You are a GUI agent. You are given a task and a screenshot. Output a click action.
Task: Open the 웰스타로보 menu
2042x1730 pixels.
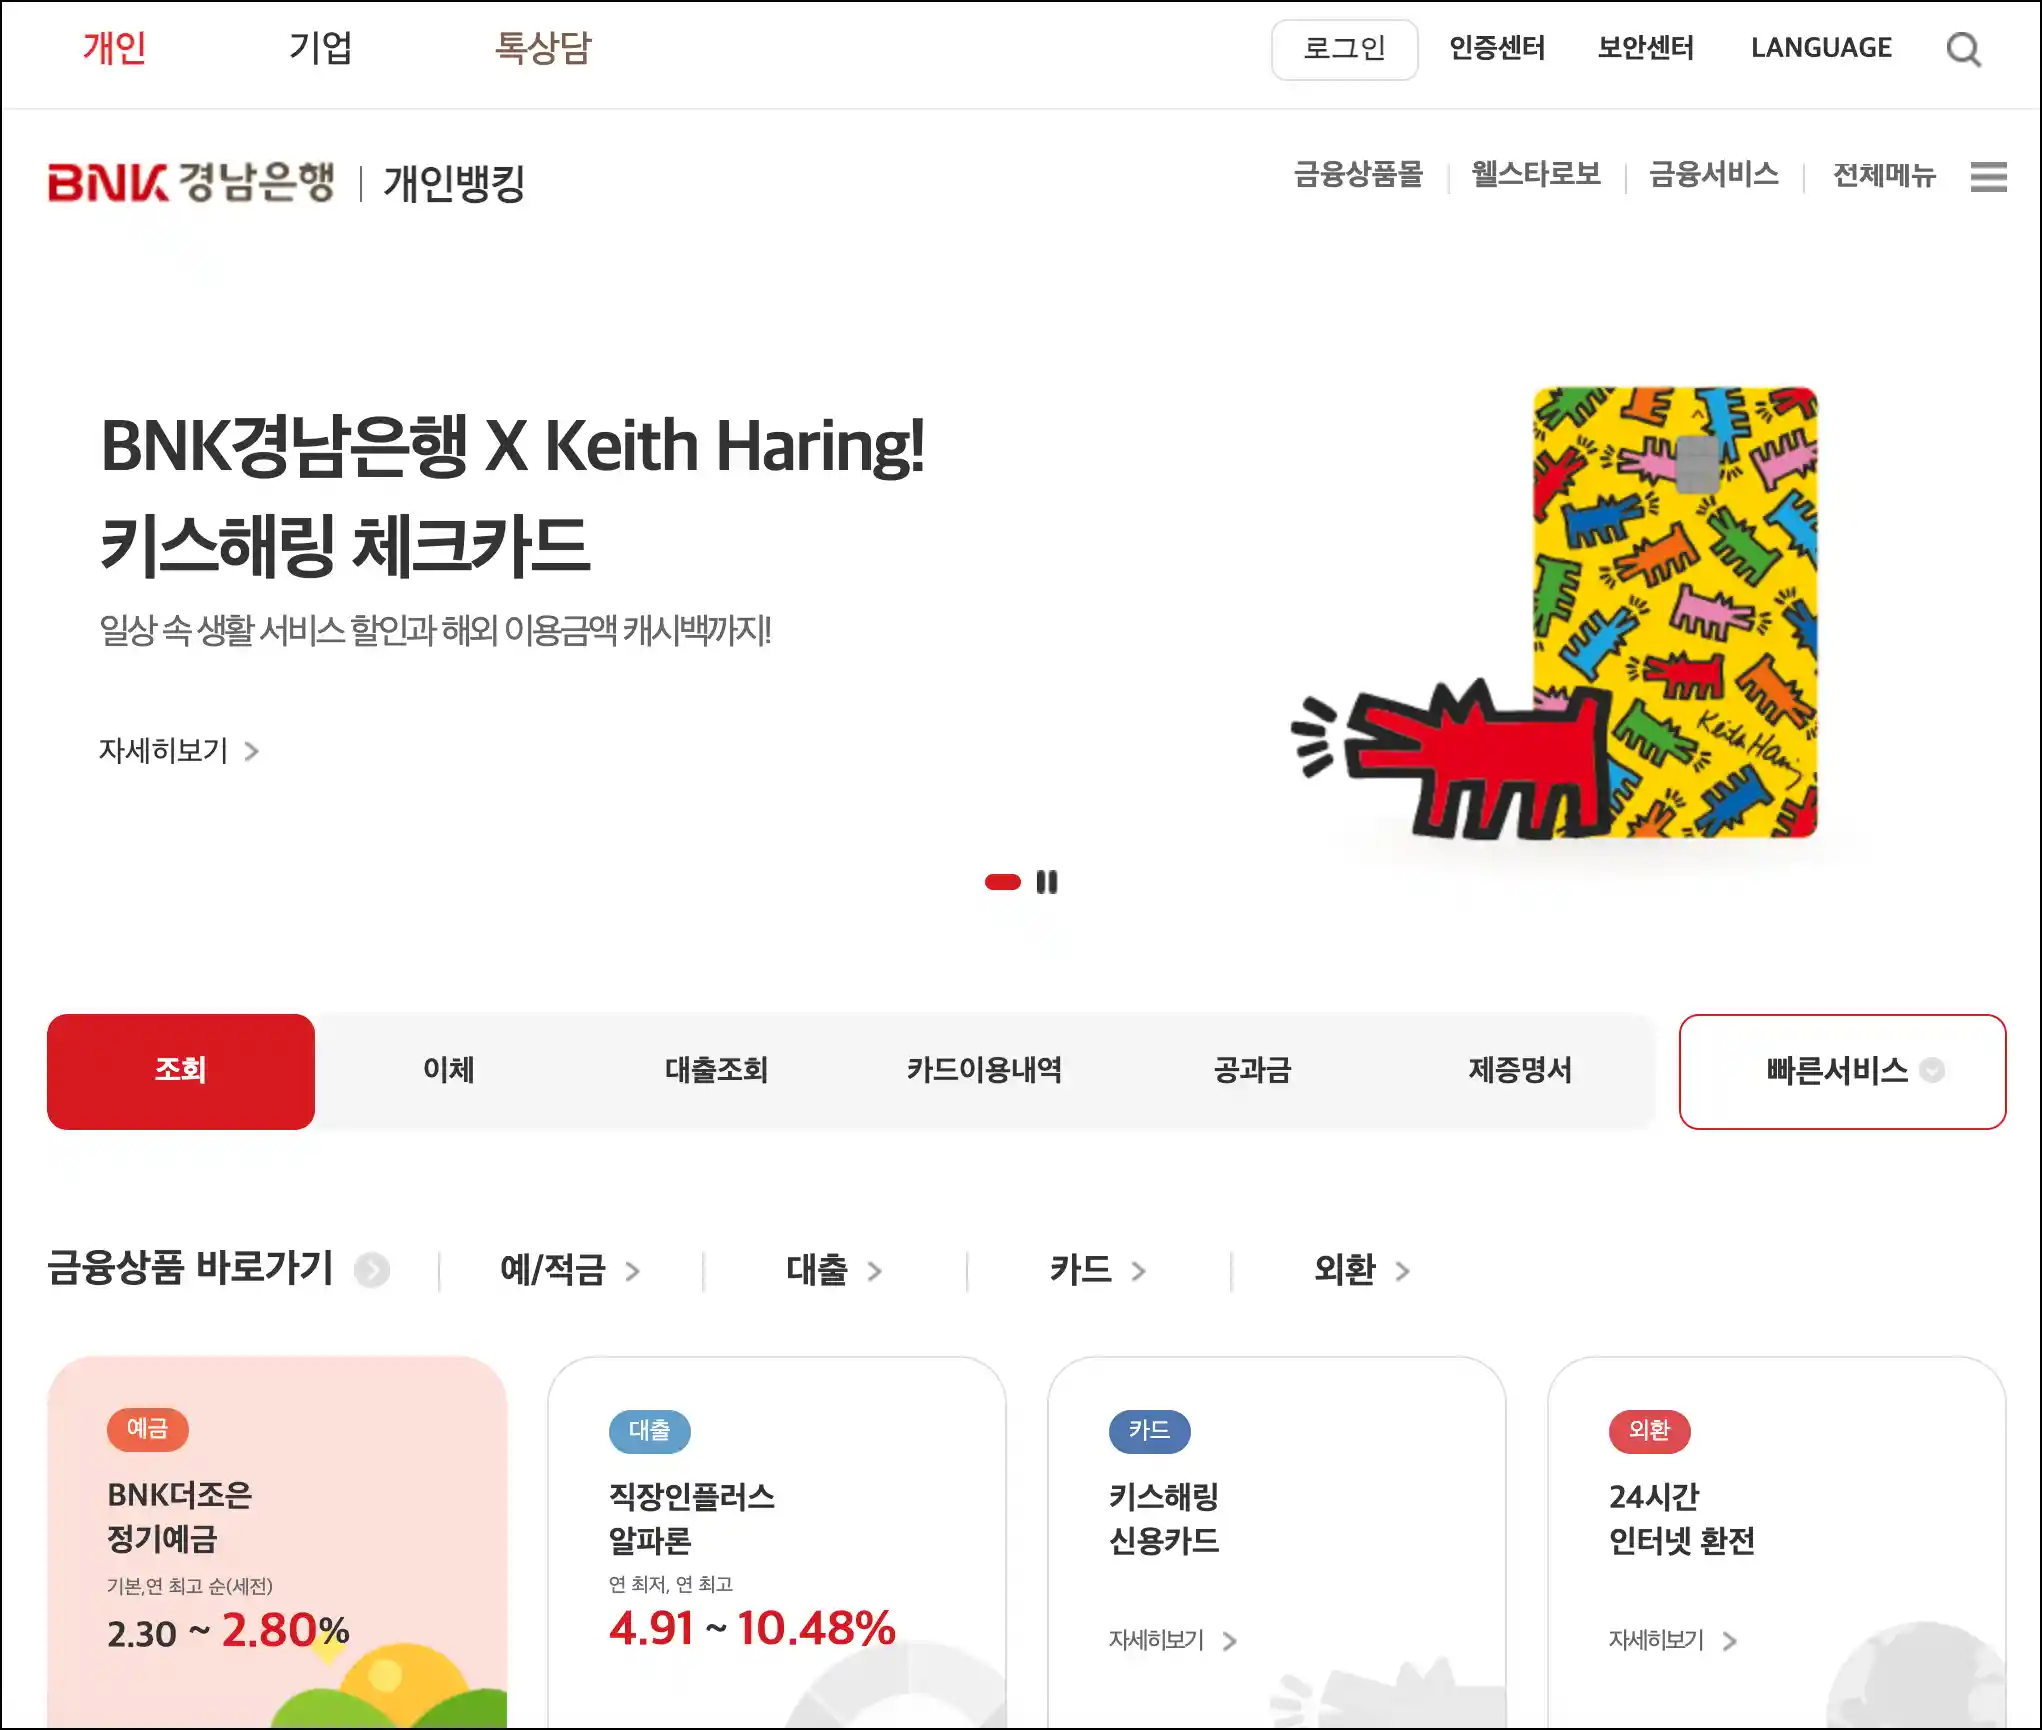click(x=1536, y=175)
